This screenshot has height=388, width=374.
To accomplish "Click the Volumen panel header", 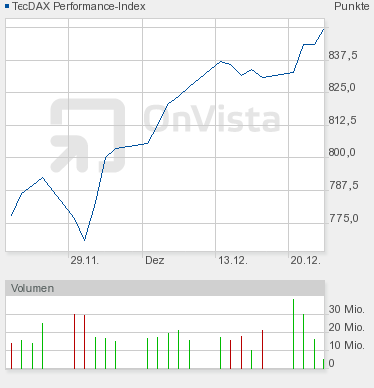I will point(165,288).
